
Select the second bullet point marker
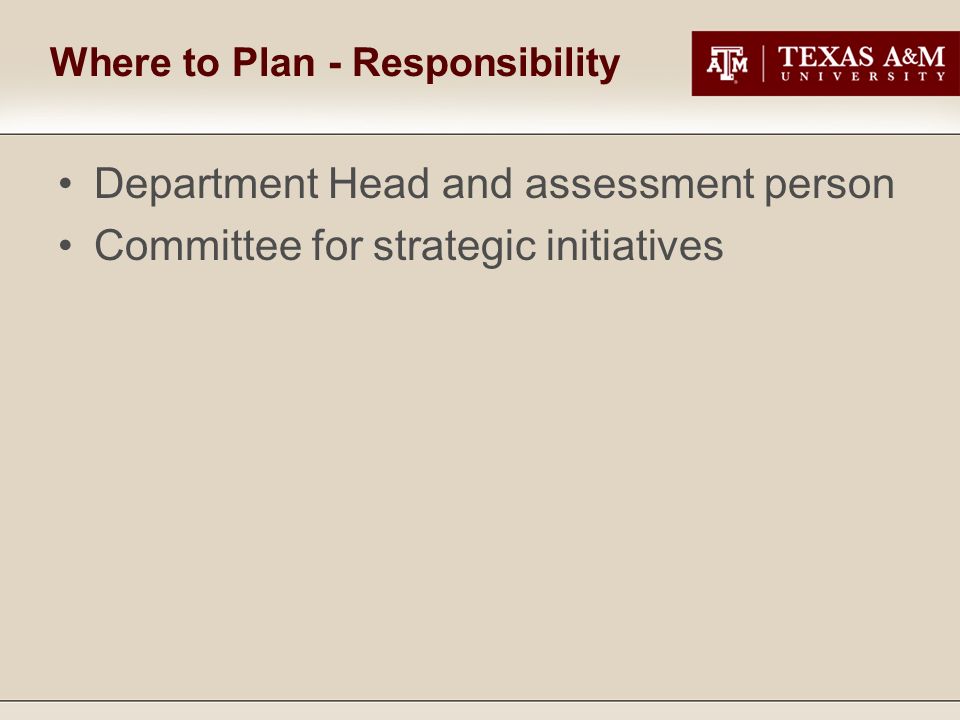(66, 246)
